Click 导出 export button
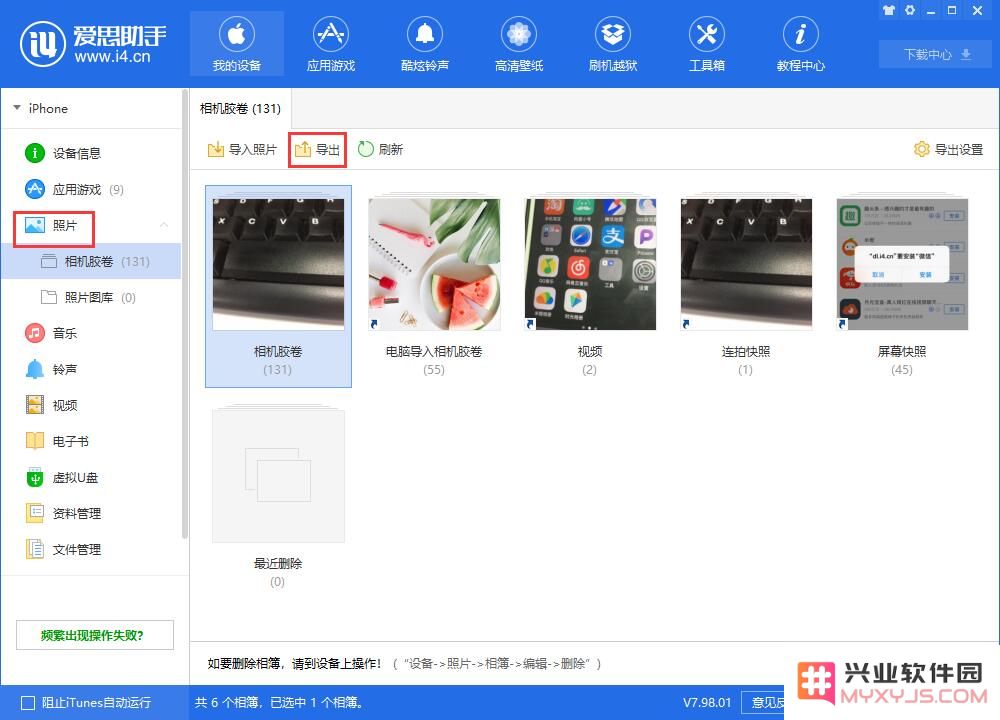This screenshot has width=1000, height=720. pos(318,150)
